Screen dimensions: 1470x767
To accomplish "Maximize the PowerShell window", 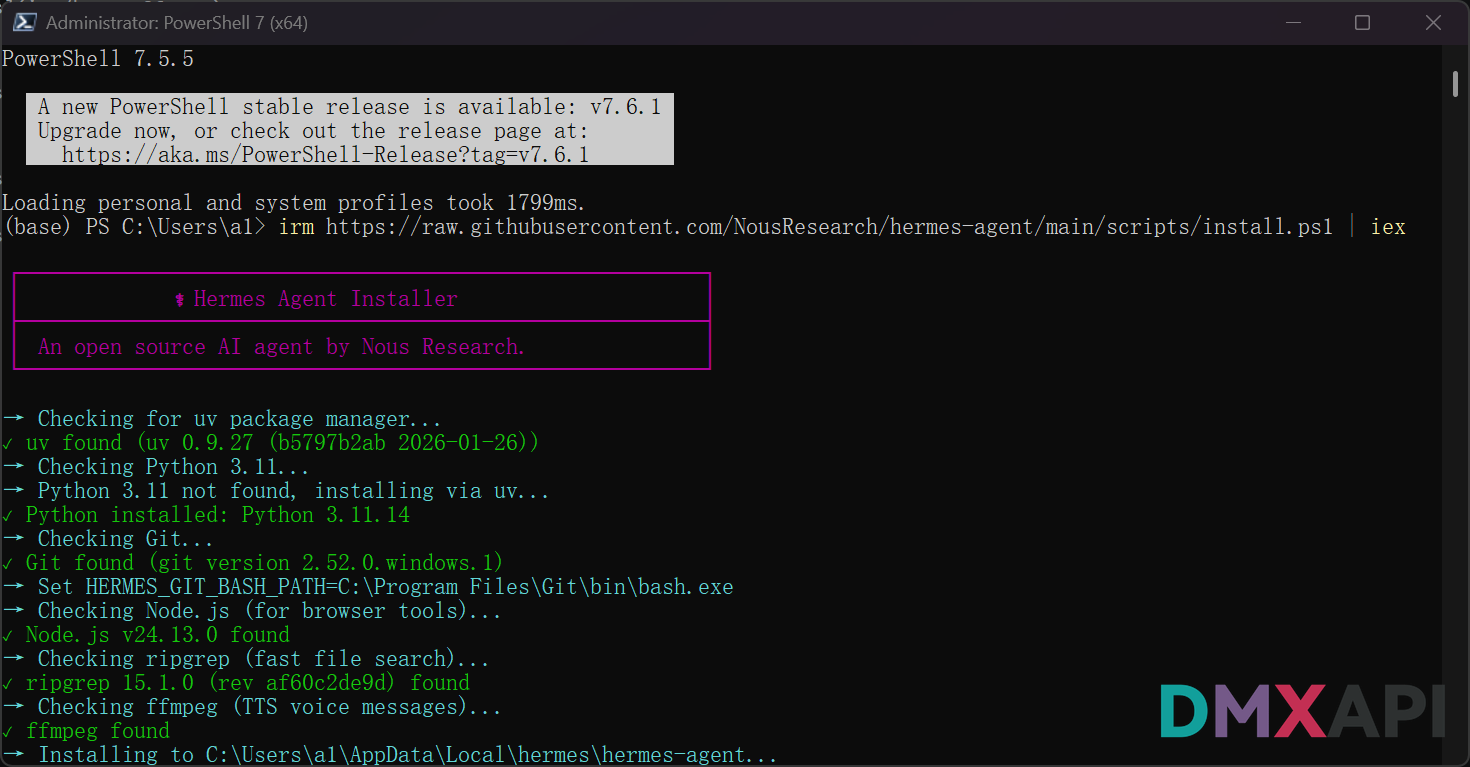I will coord(1362,22).
